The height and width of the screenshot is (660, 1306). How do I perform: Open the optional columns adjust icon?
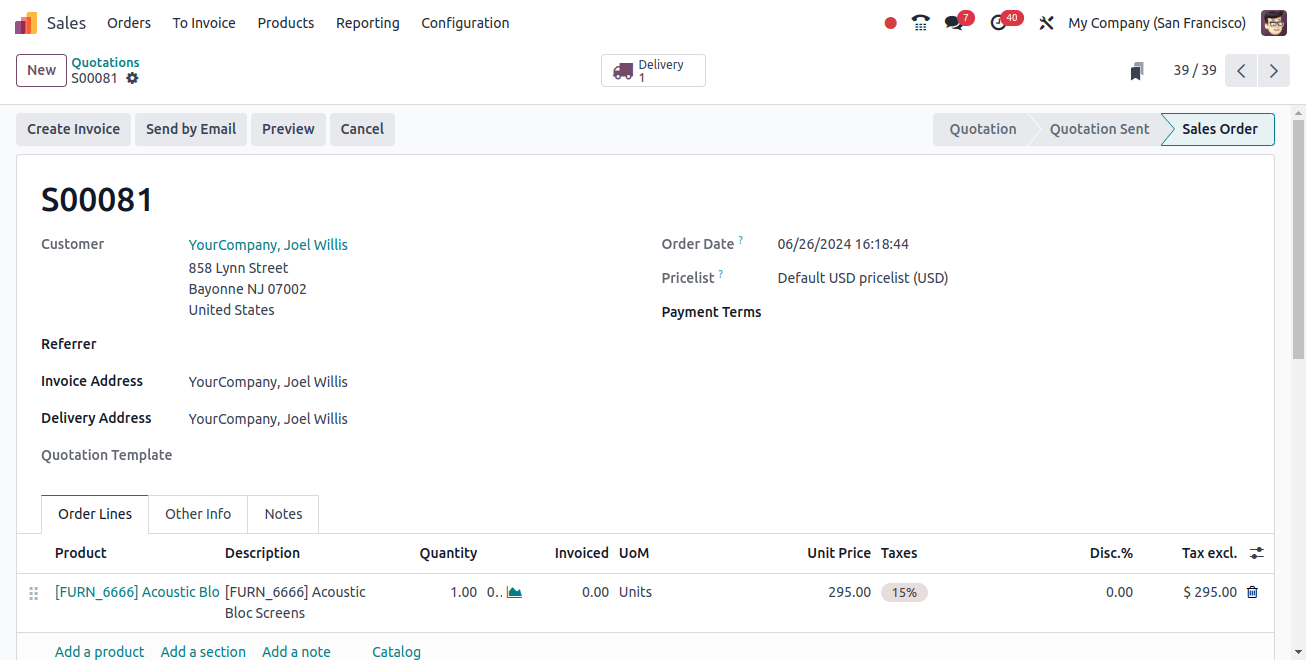[1257, 553]
